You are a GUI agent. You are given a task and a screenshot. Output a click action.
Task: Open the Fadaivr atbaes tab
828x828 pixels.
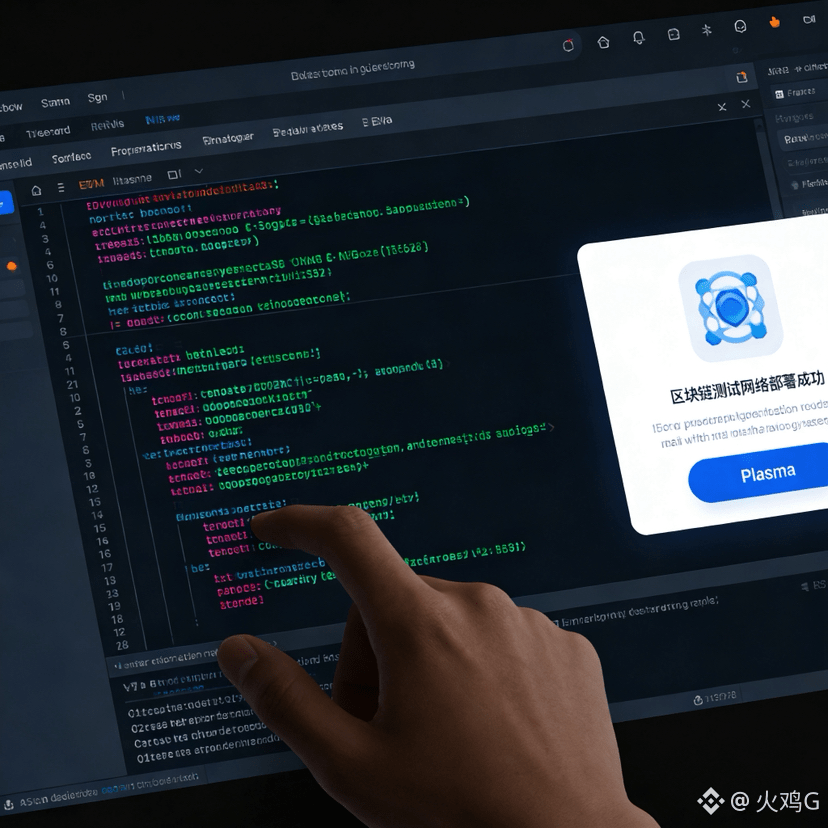click(x=308, y=129)
